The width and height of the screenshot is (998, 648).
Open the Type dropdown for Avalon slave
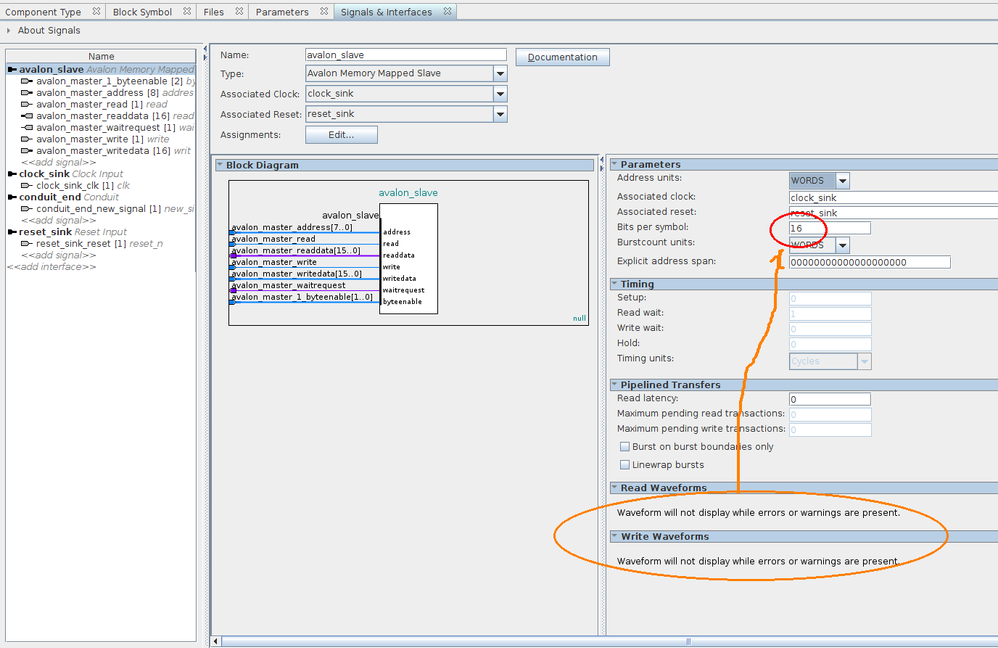499,74
